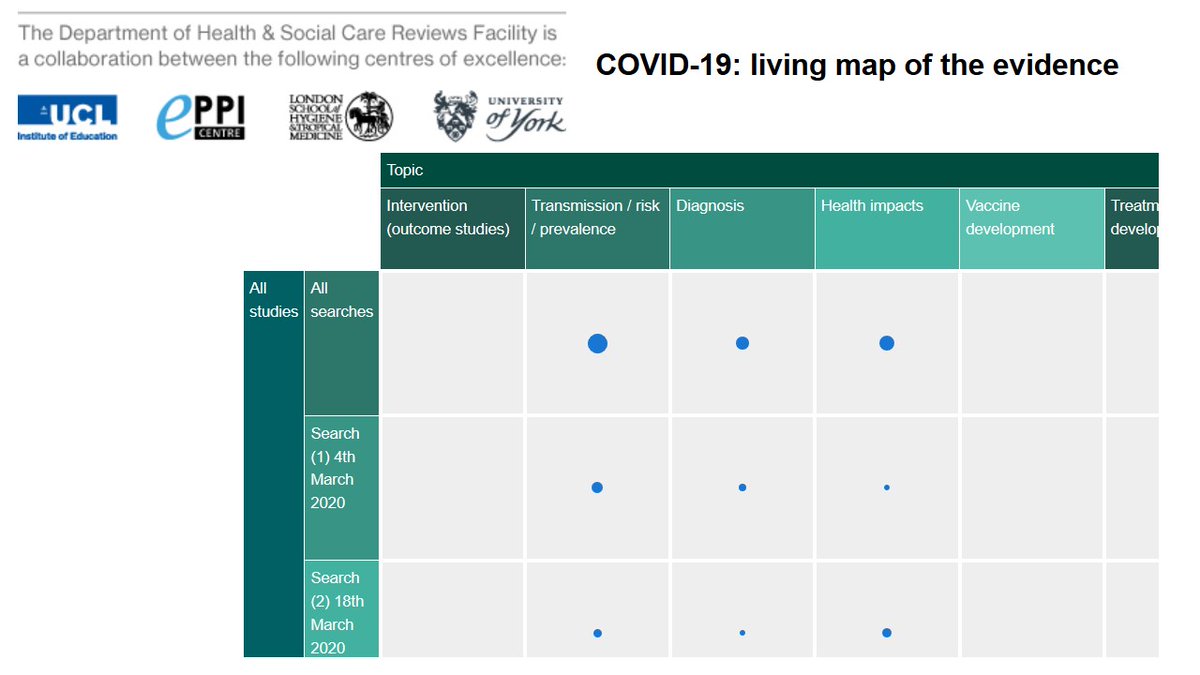Select the Topic header bar

click(404, 170)
